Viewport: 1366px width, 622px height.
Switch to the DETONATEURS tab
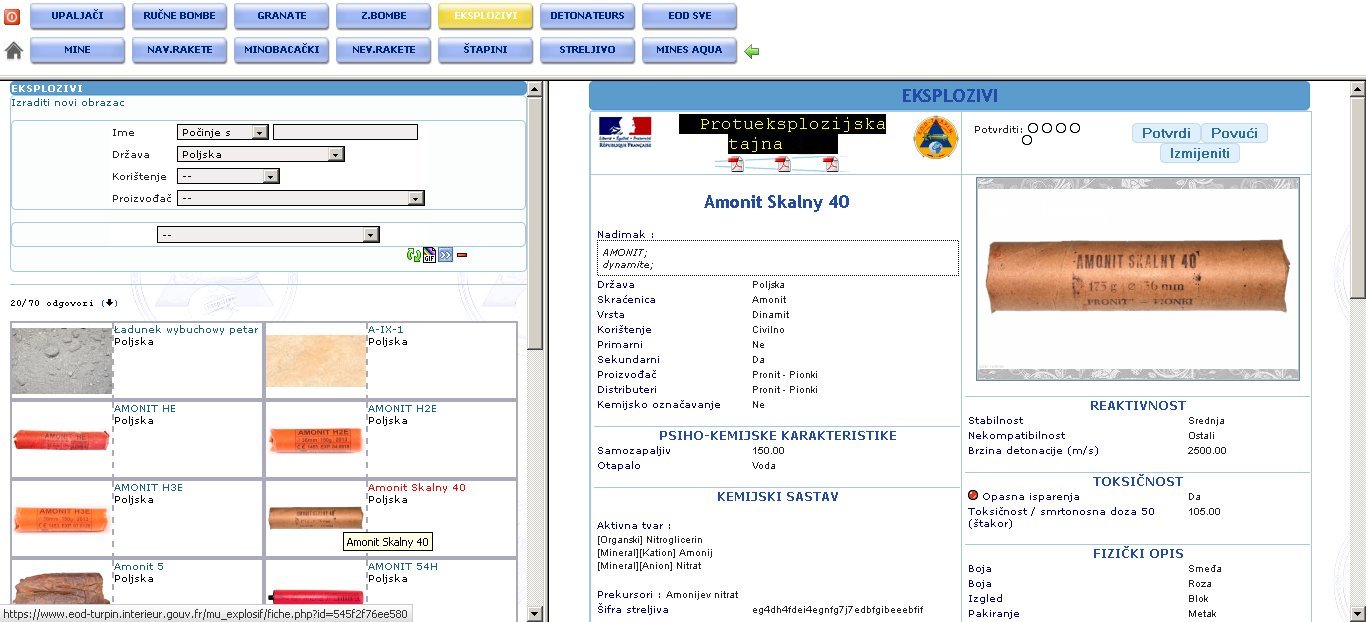[x=588, y=16]
